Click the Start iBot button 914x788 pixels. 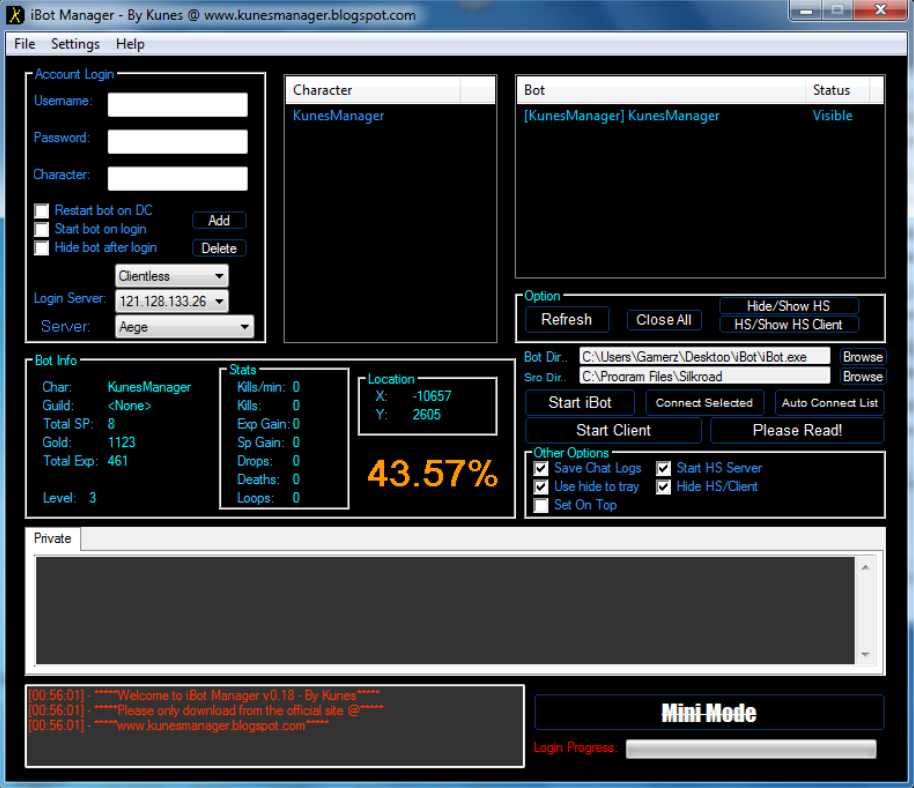(580, 403)
